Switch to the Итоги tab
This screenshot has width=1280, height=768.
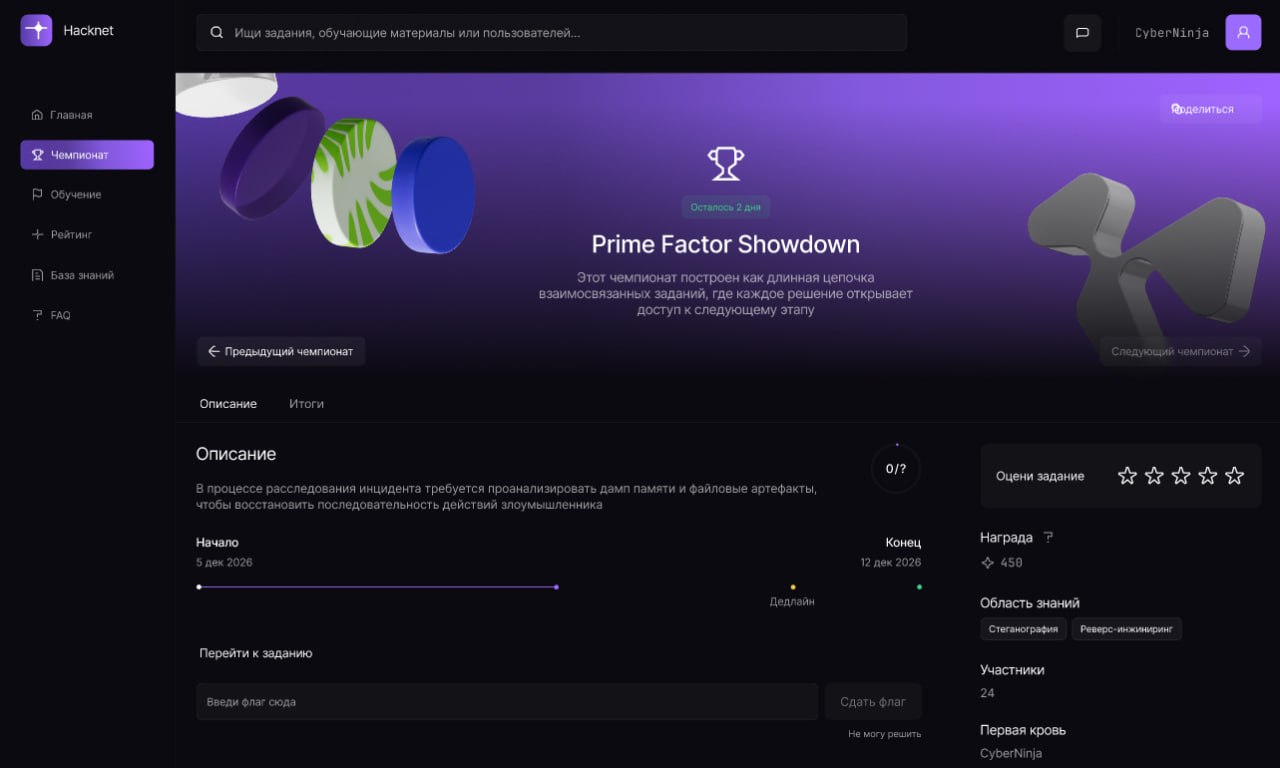(306, 404)
